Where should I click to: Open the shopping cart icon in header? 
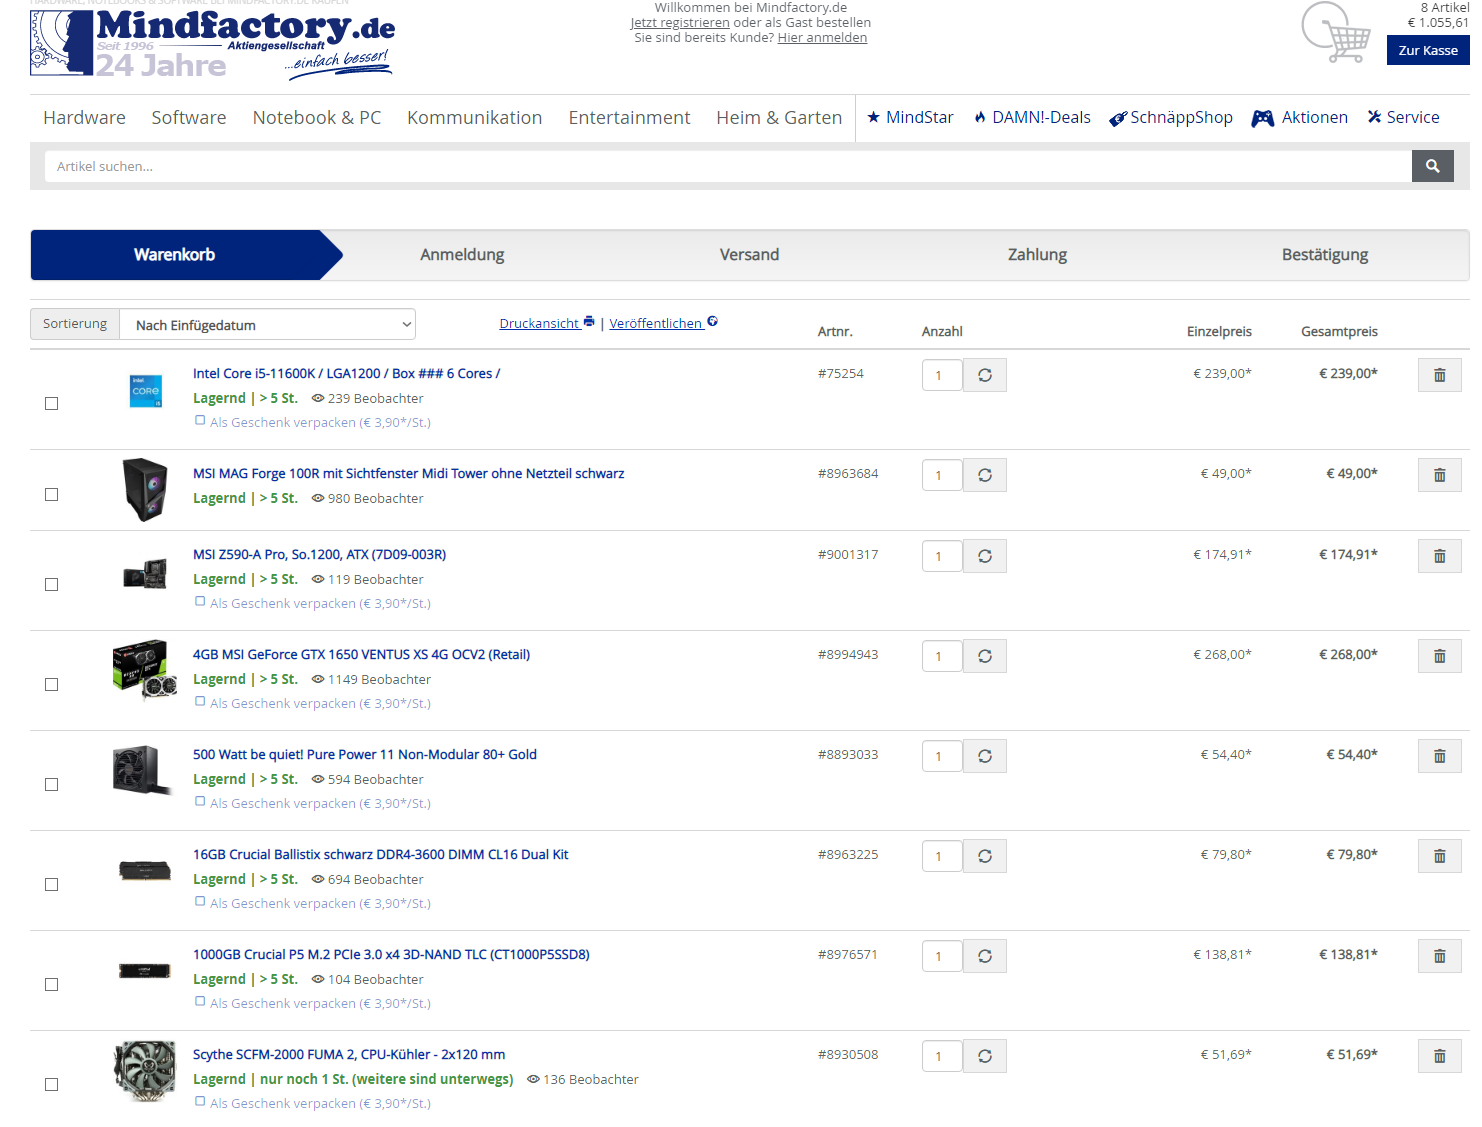1337,32
